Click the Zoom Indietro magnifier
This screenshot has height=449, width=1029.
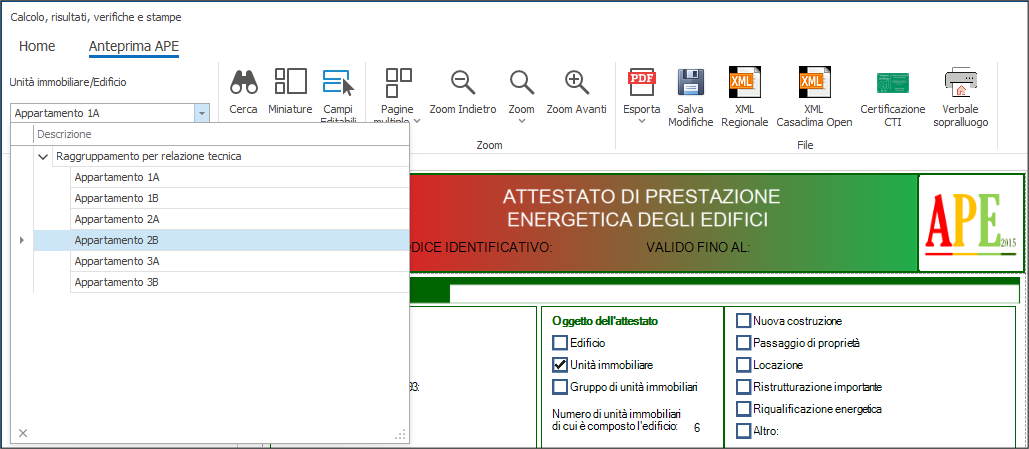click(x=462, y=83)
